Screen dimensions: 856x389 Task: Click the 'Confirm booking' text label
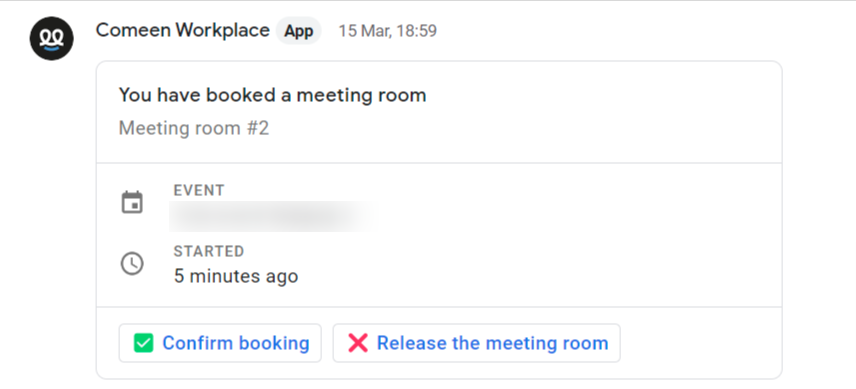click(x=236, y=343)
